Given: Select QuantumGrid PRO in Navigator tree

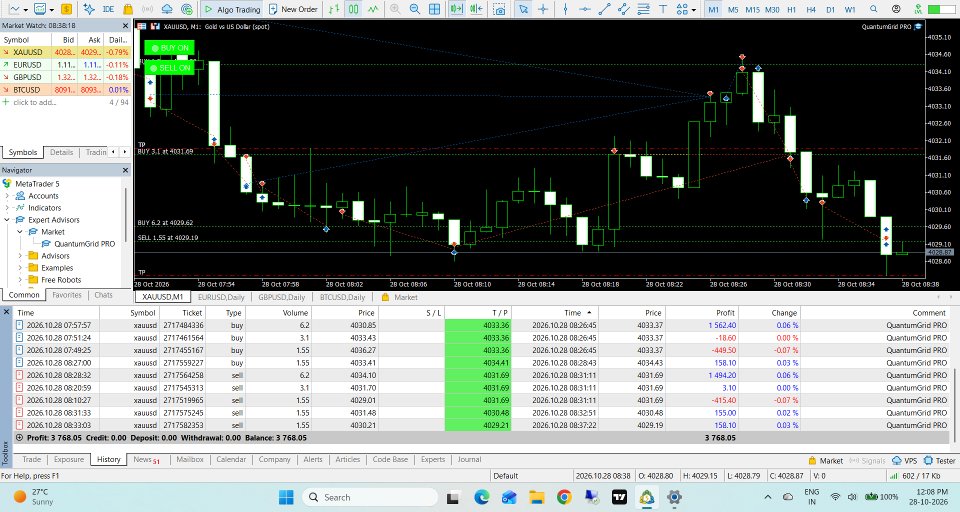Looking at the screenshot, I should 84,244.
